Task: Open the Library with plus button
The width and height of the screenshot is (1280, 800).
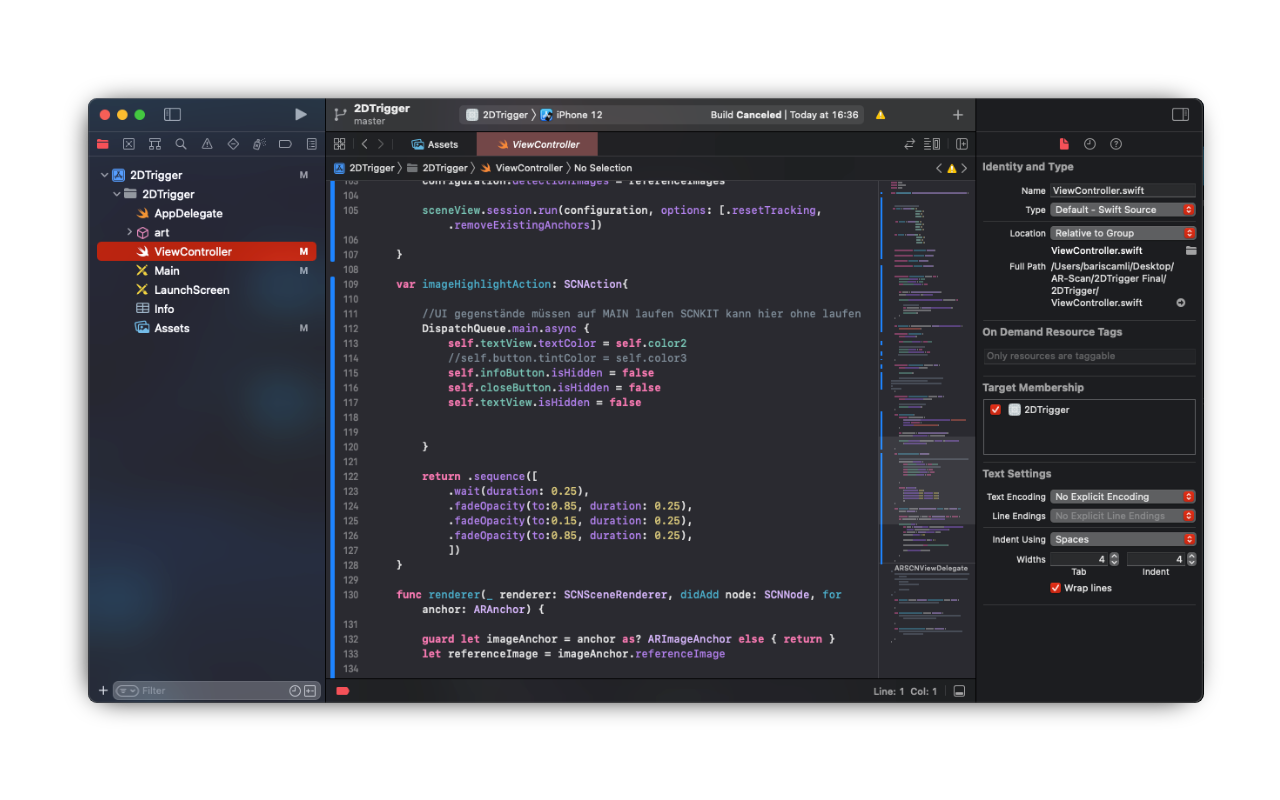Action: coord(957,115)
